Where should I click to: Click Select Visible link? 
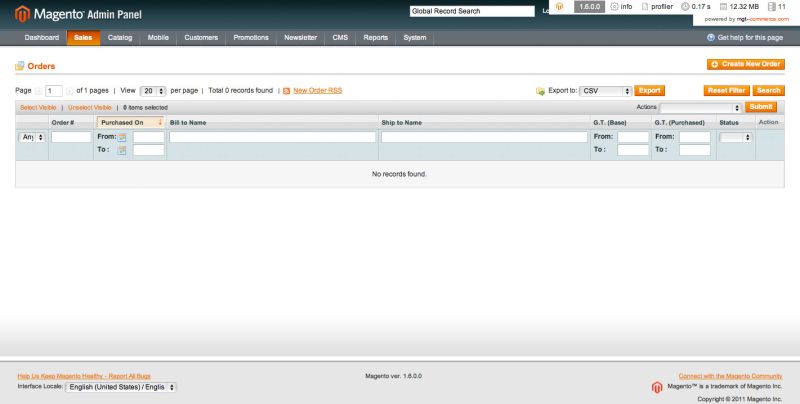tap(38, 108)
